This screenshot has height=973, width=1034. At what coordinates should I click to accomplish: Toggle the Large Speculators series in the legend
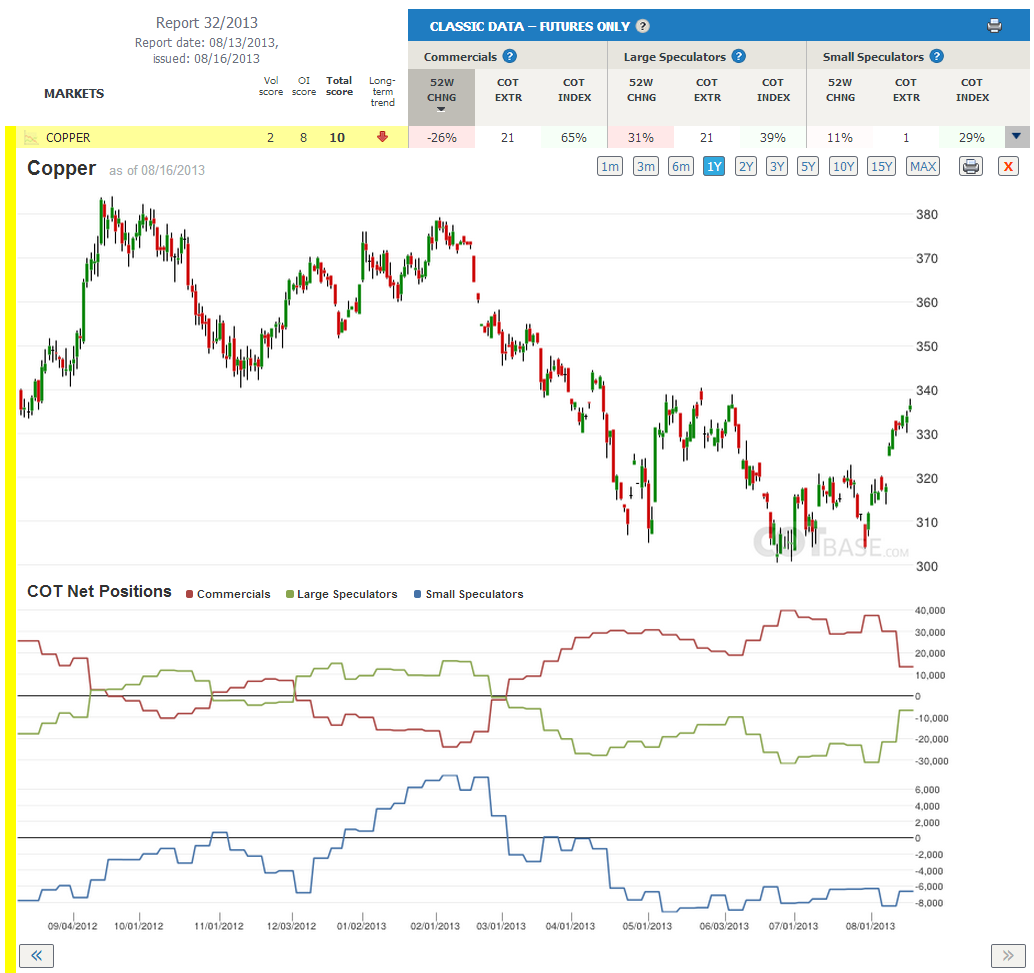pos(342,594)
